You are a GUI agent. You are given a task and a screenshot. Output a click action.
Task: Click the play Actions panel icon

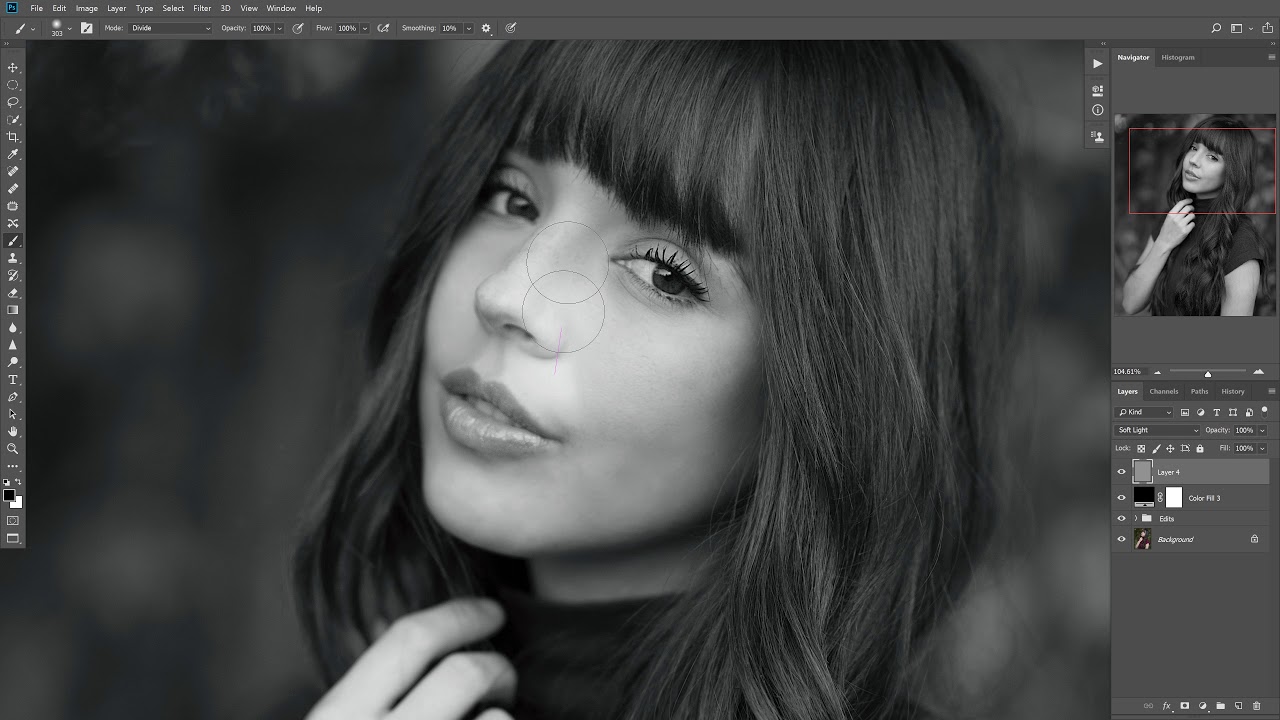(1097, 63)
